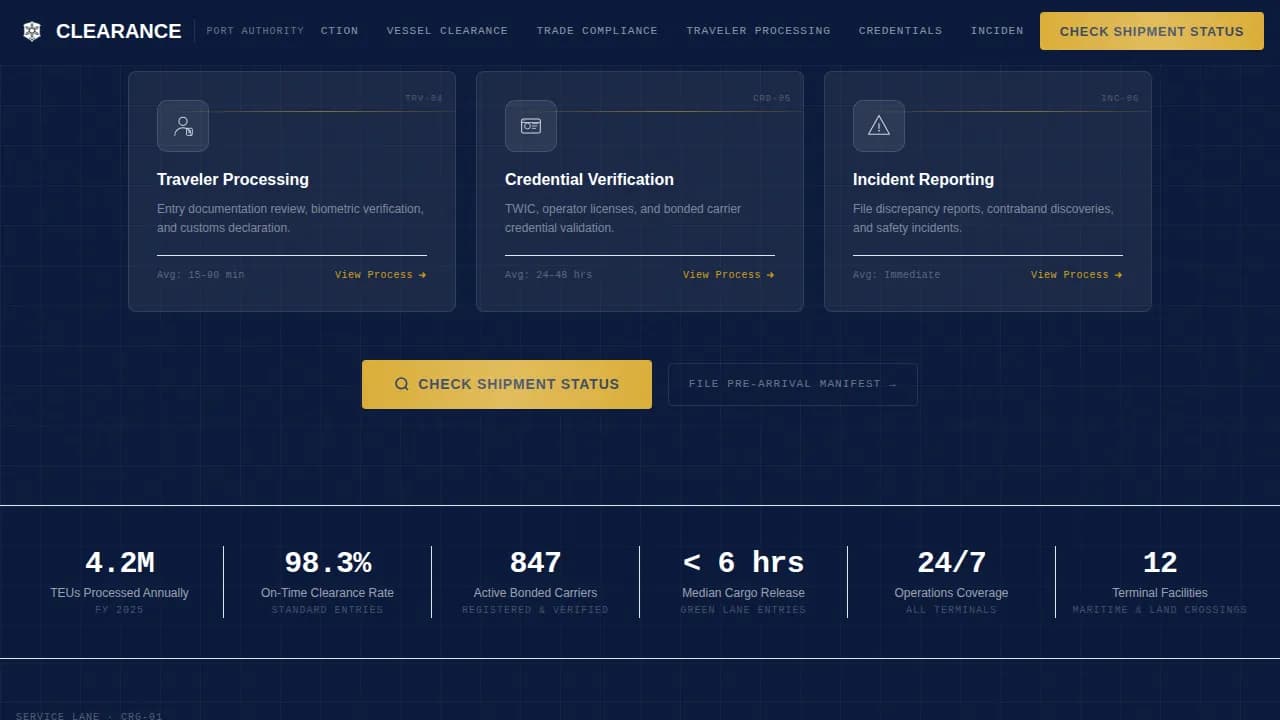Open the Vessel Clearance menu item

(447, 31)
